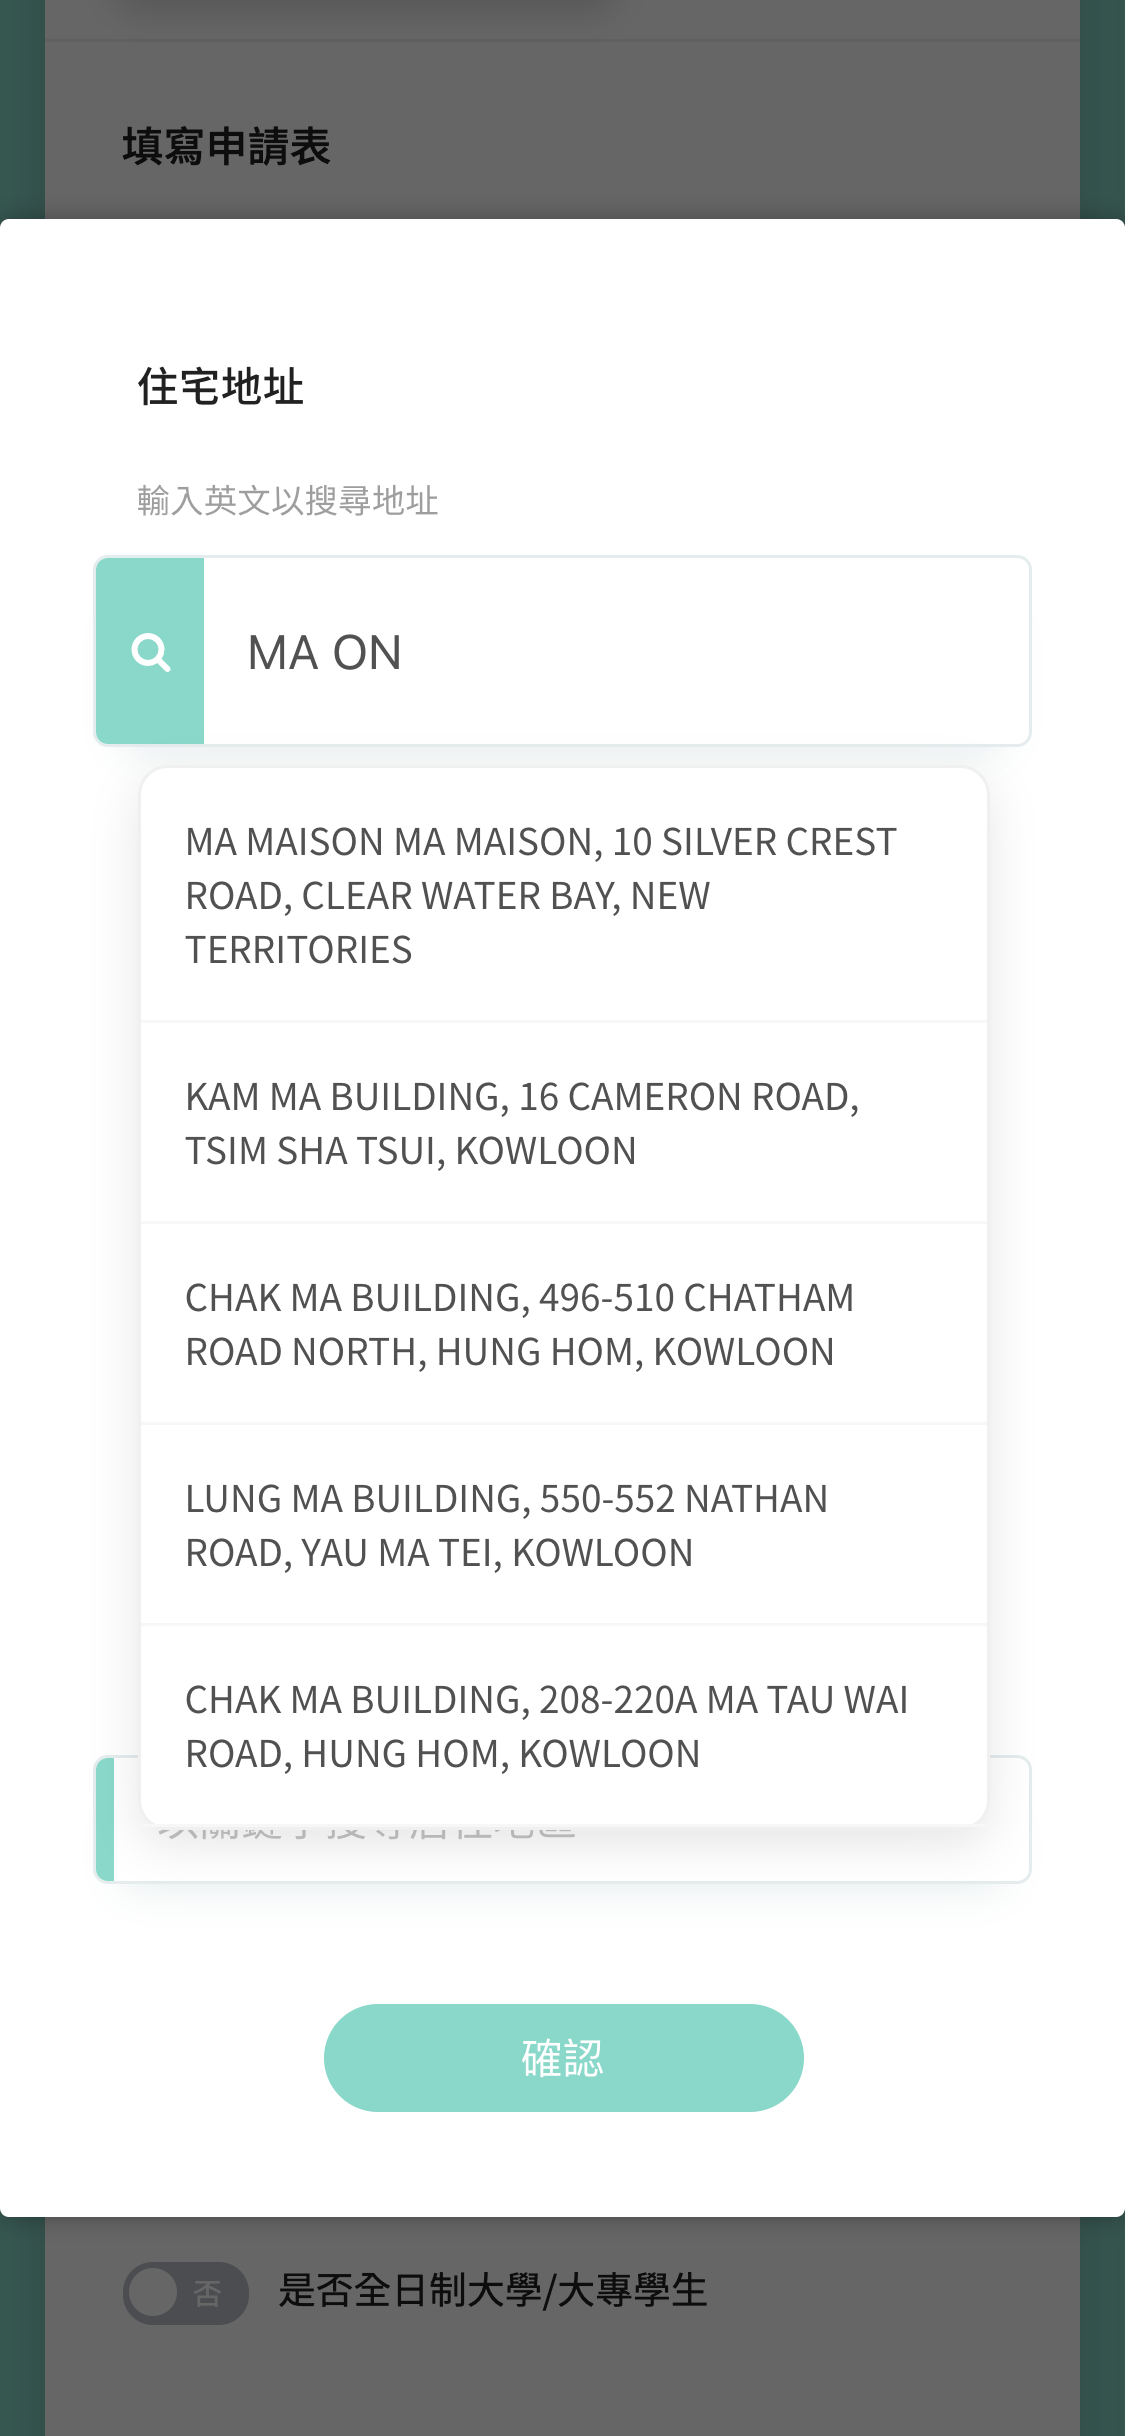Click the 是否全日制大學/大專學生 label
The height and width of the screenshot is (2436, 1125).
click(x=492, y=2290)
